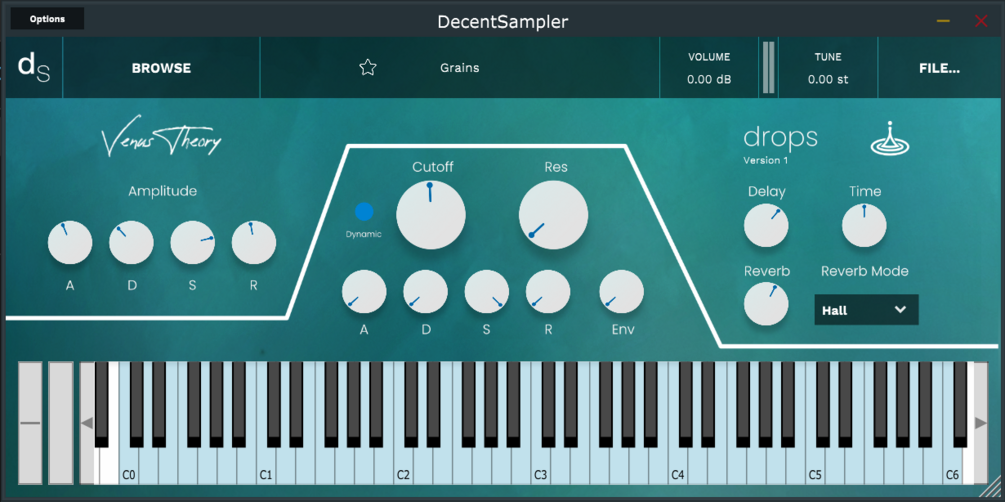The image size is (1005, 502).
Task: Close the DecentSampler window
Action: (x=981, y=21)
